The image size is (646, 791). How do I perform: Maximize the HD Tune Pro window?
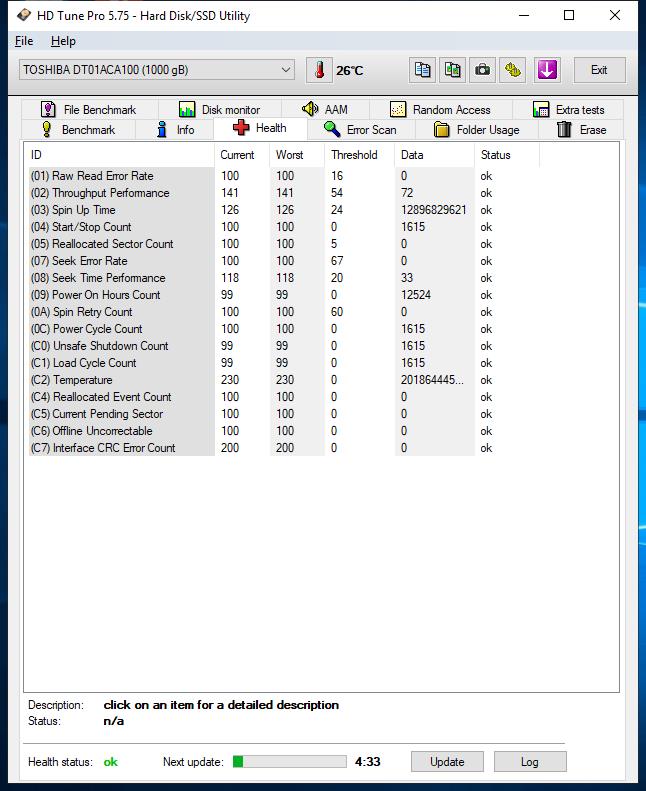point(569,15)
